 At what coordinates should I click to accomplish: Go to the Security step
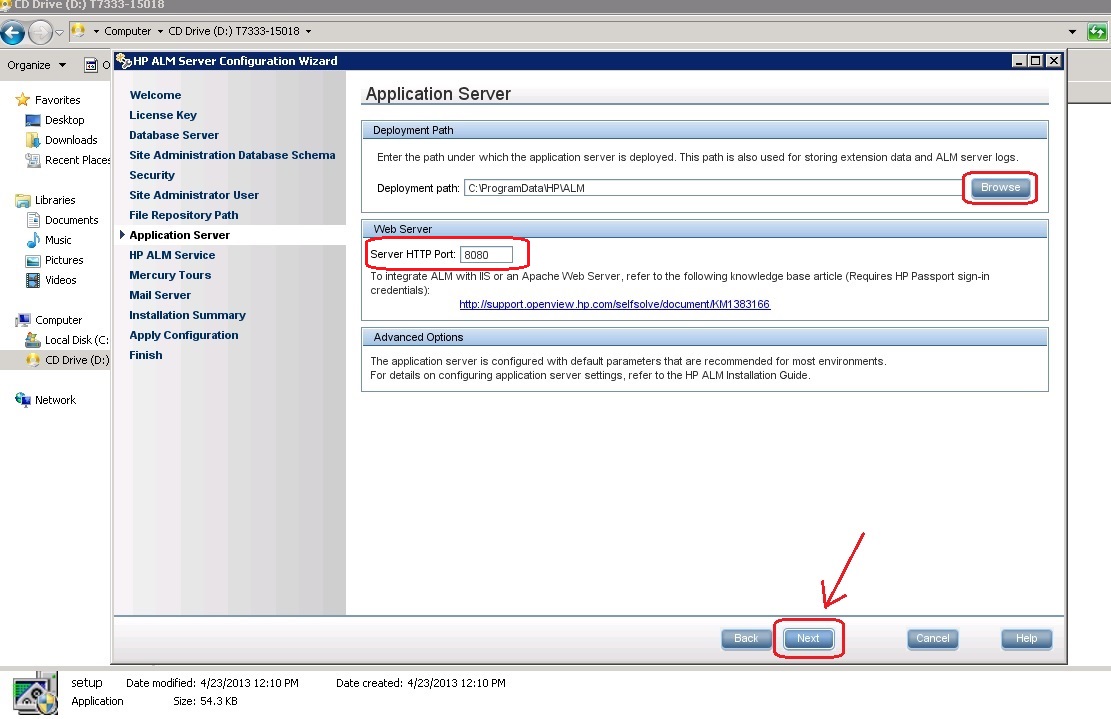[x=152, y=175]
